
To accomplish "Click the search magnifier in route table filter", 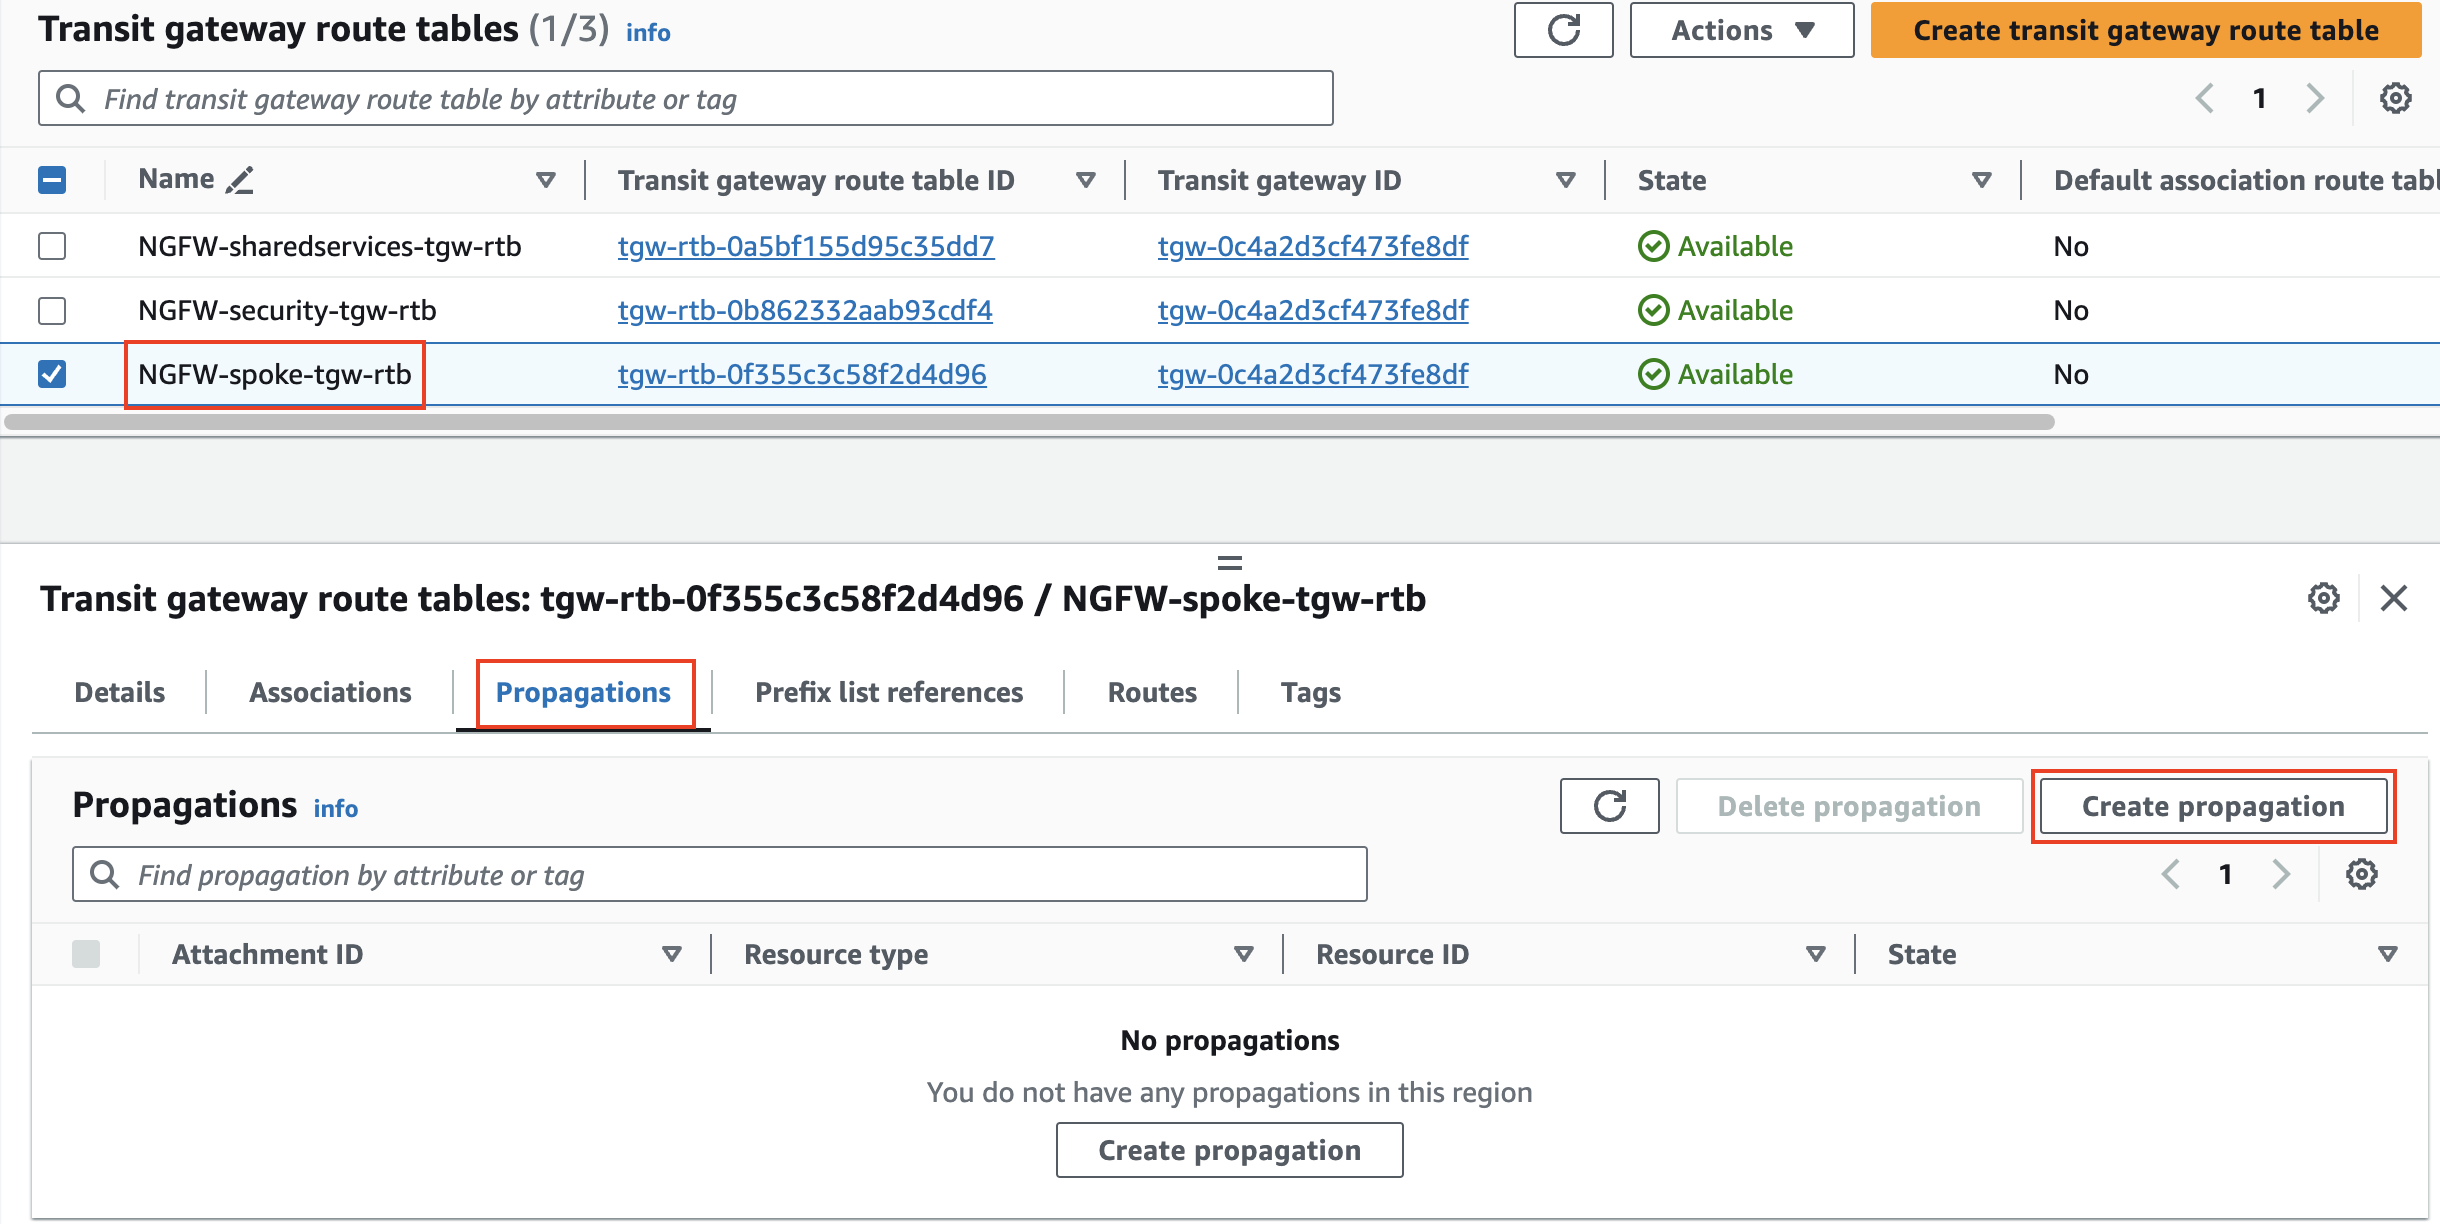I will coord(70,98).
